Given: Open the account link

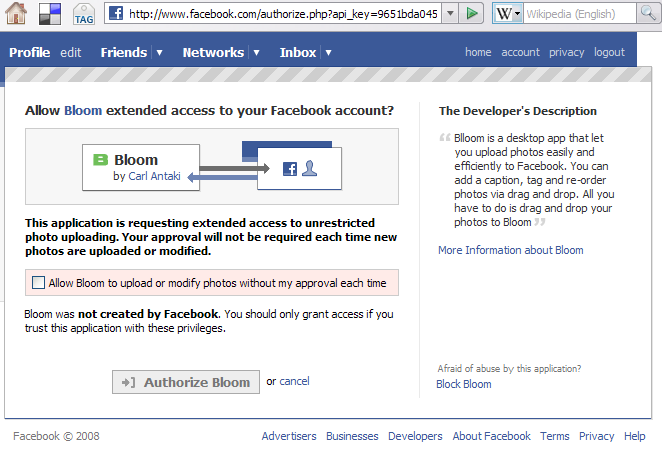Looking at the screenshot, I should 520,52.
